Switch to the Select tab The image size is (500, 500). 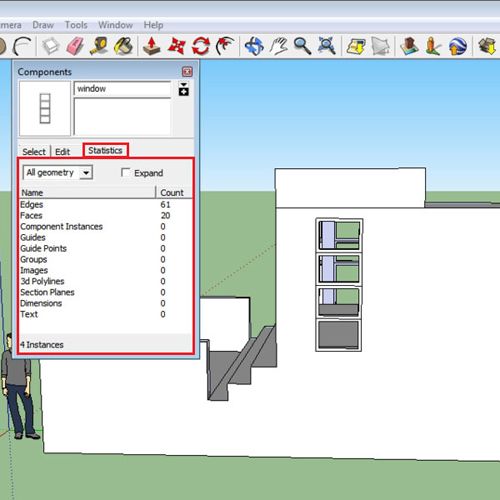34,152
